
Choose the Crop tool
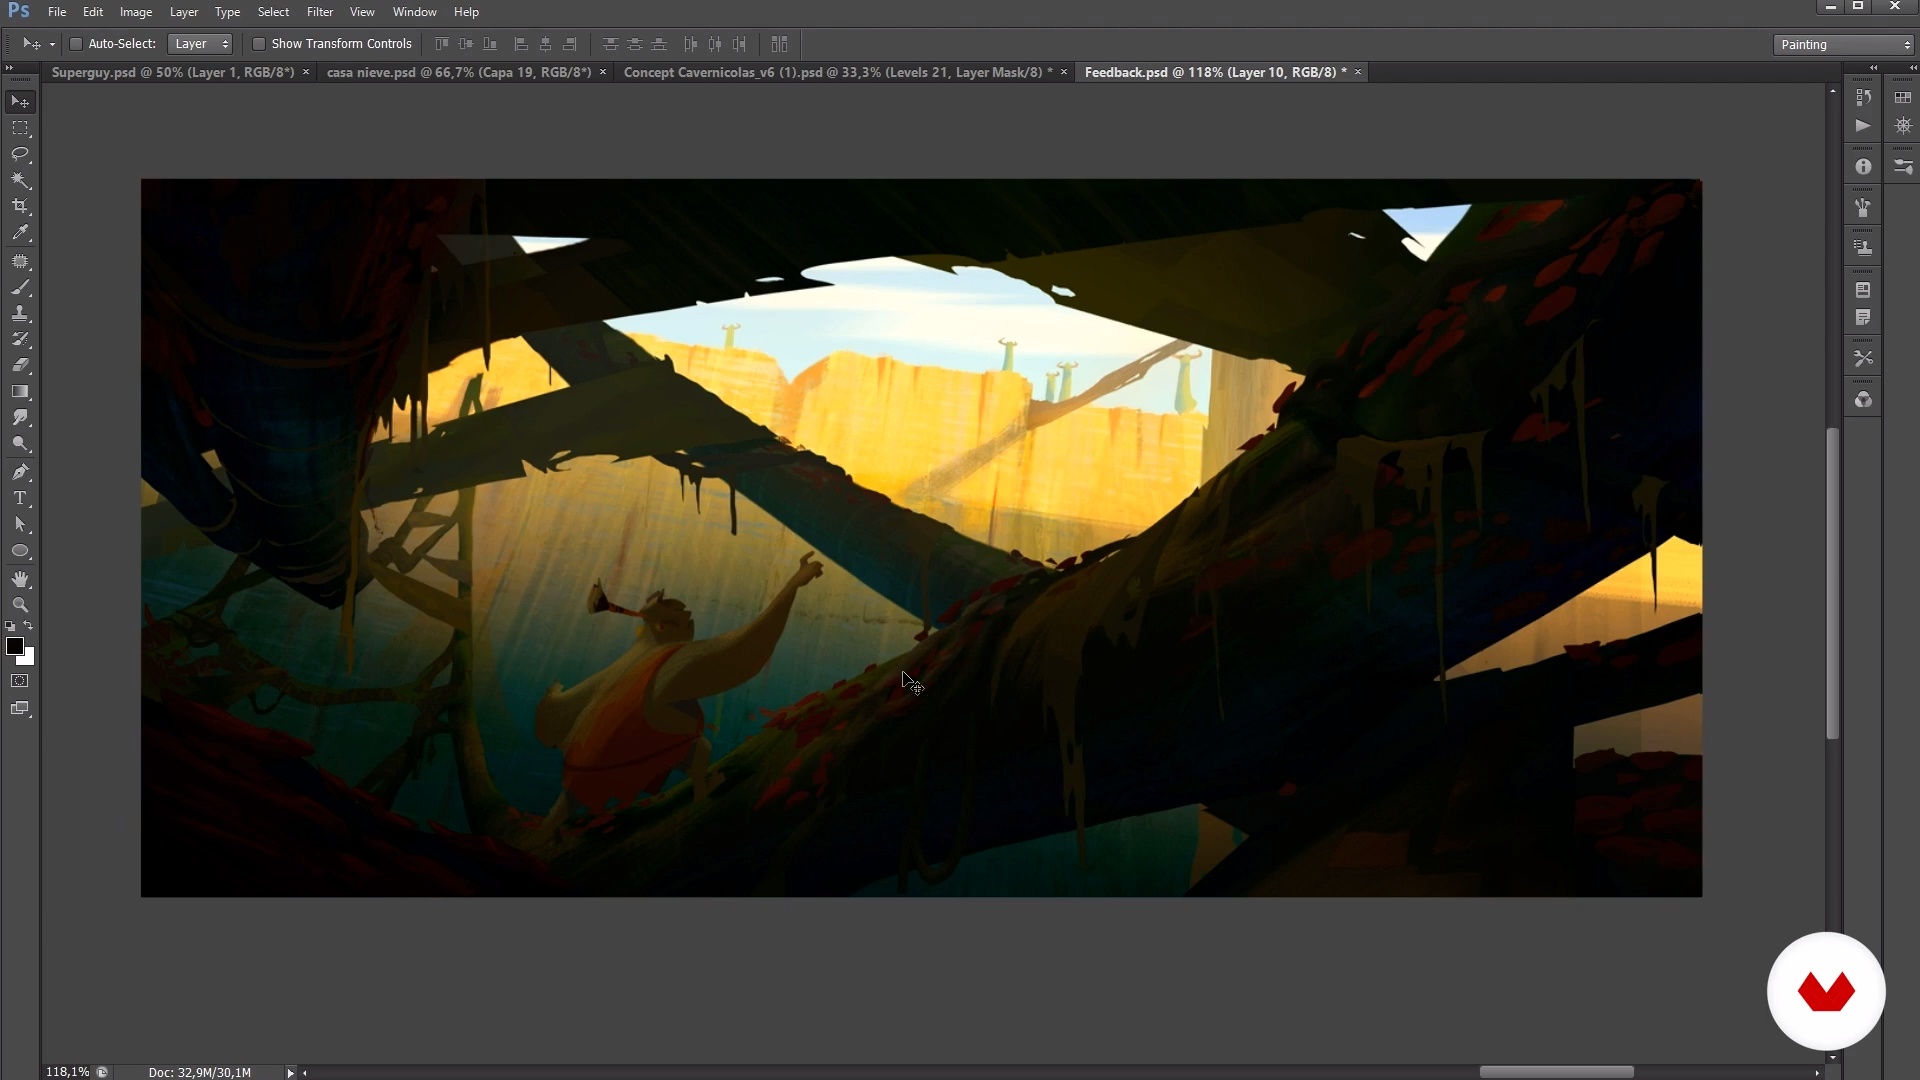pos(20,206)
